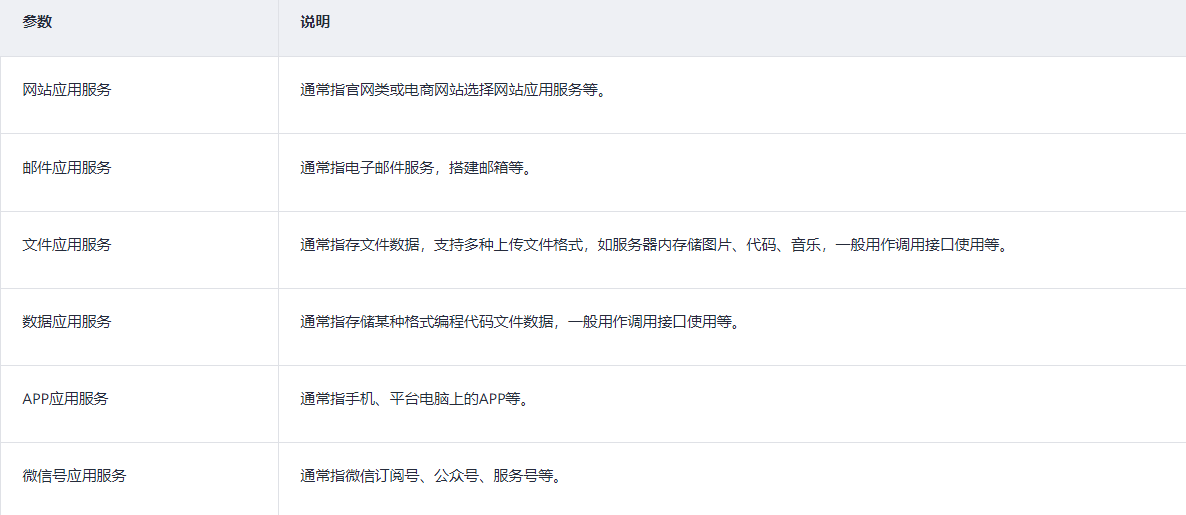Select the 数据应用服务 parameter cell

click(x=67, y=321)
